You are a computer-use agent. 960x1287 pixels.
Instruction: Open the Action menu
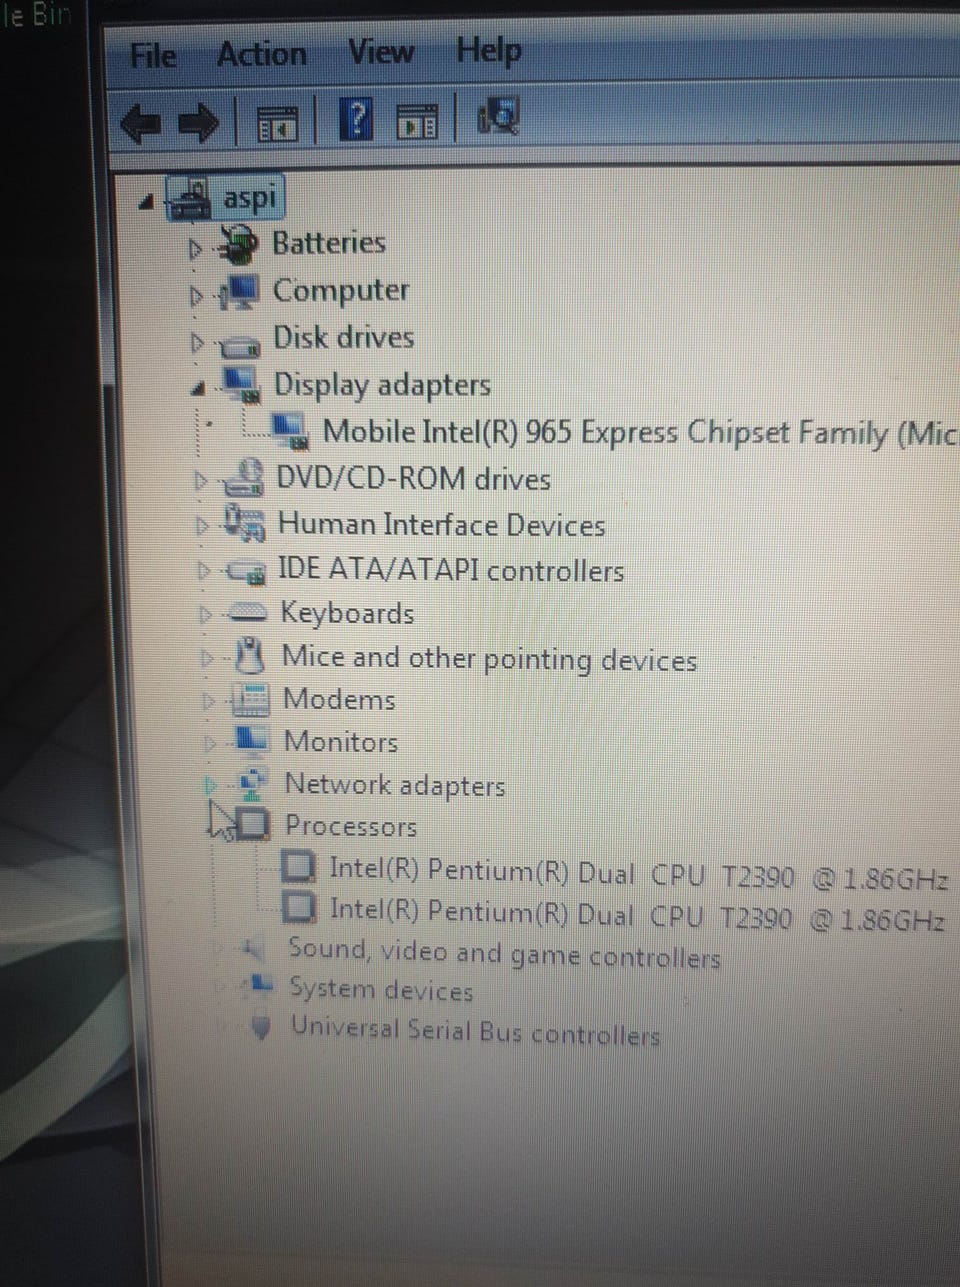coord(261,53)
